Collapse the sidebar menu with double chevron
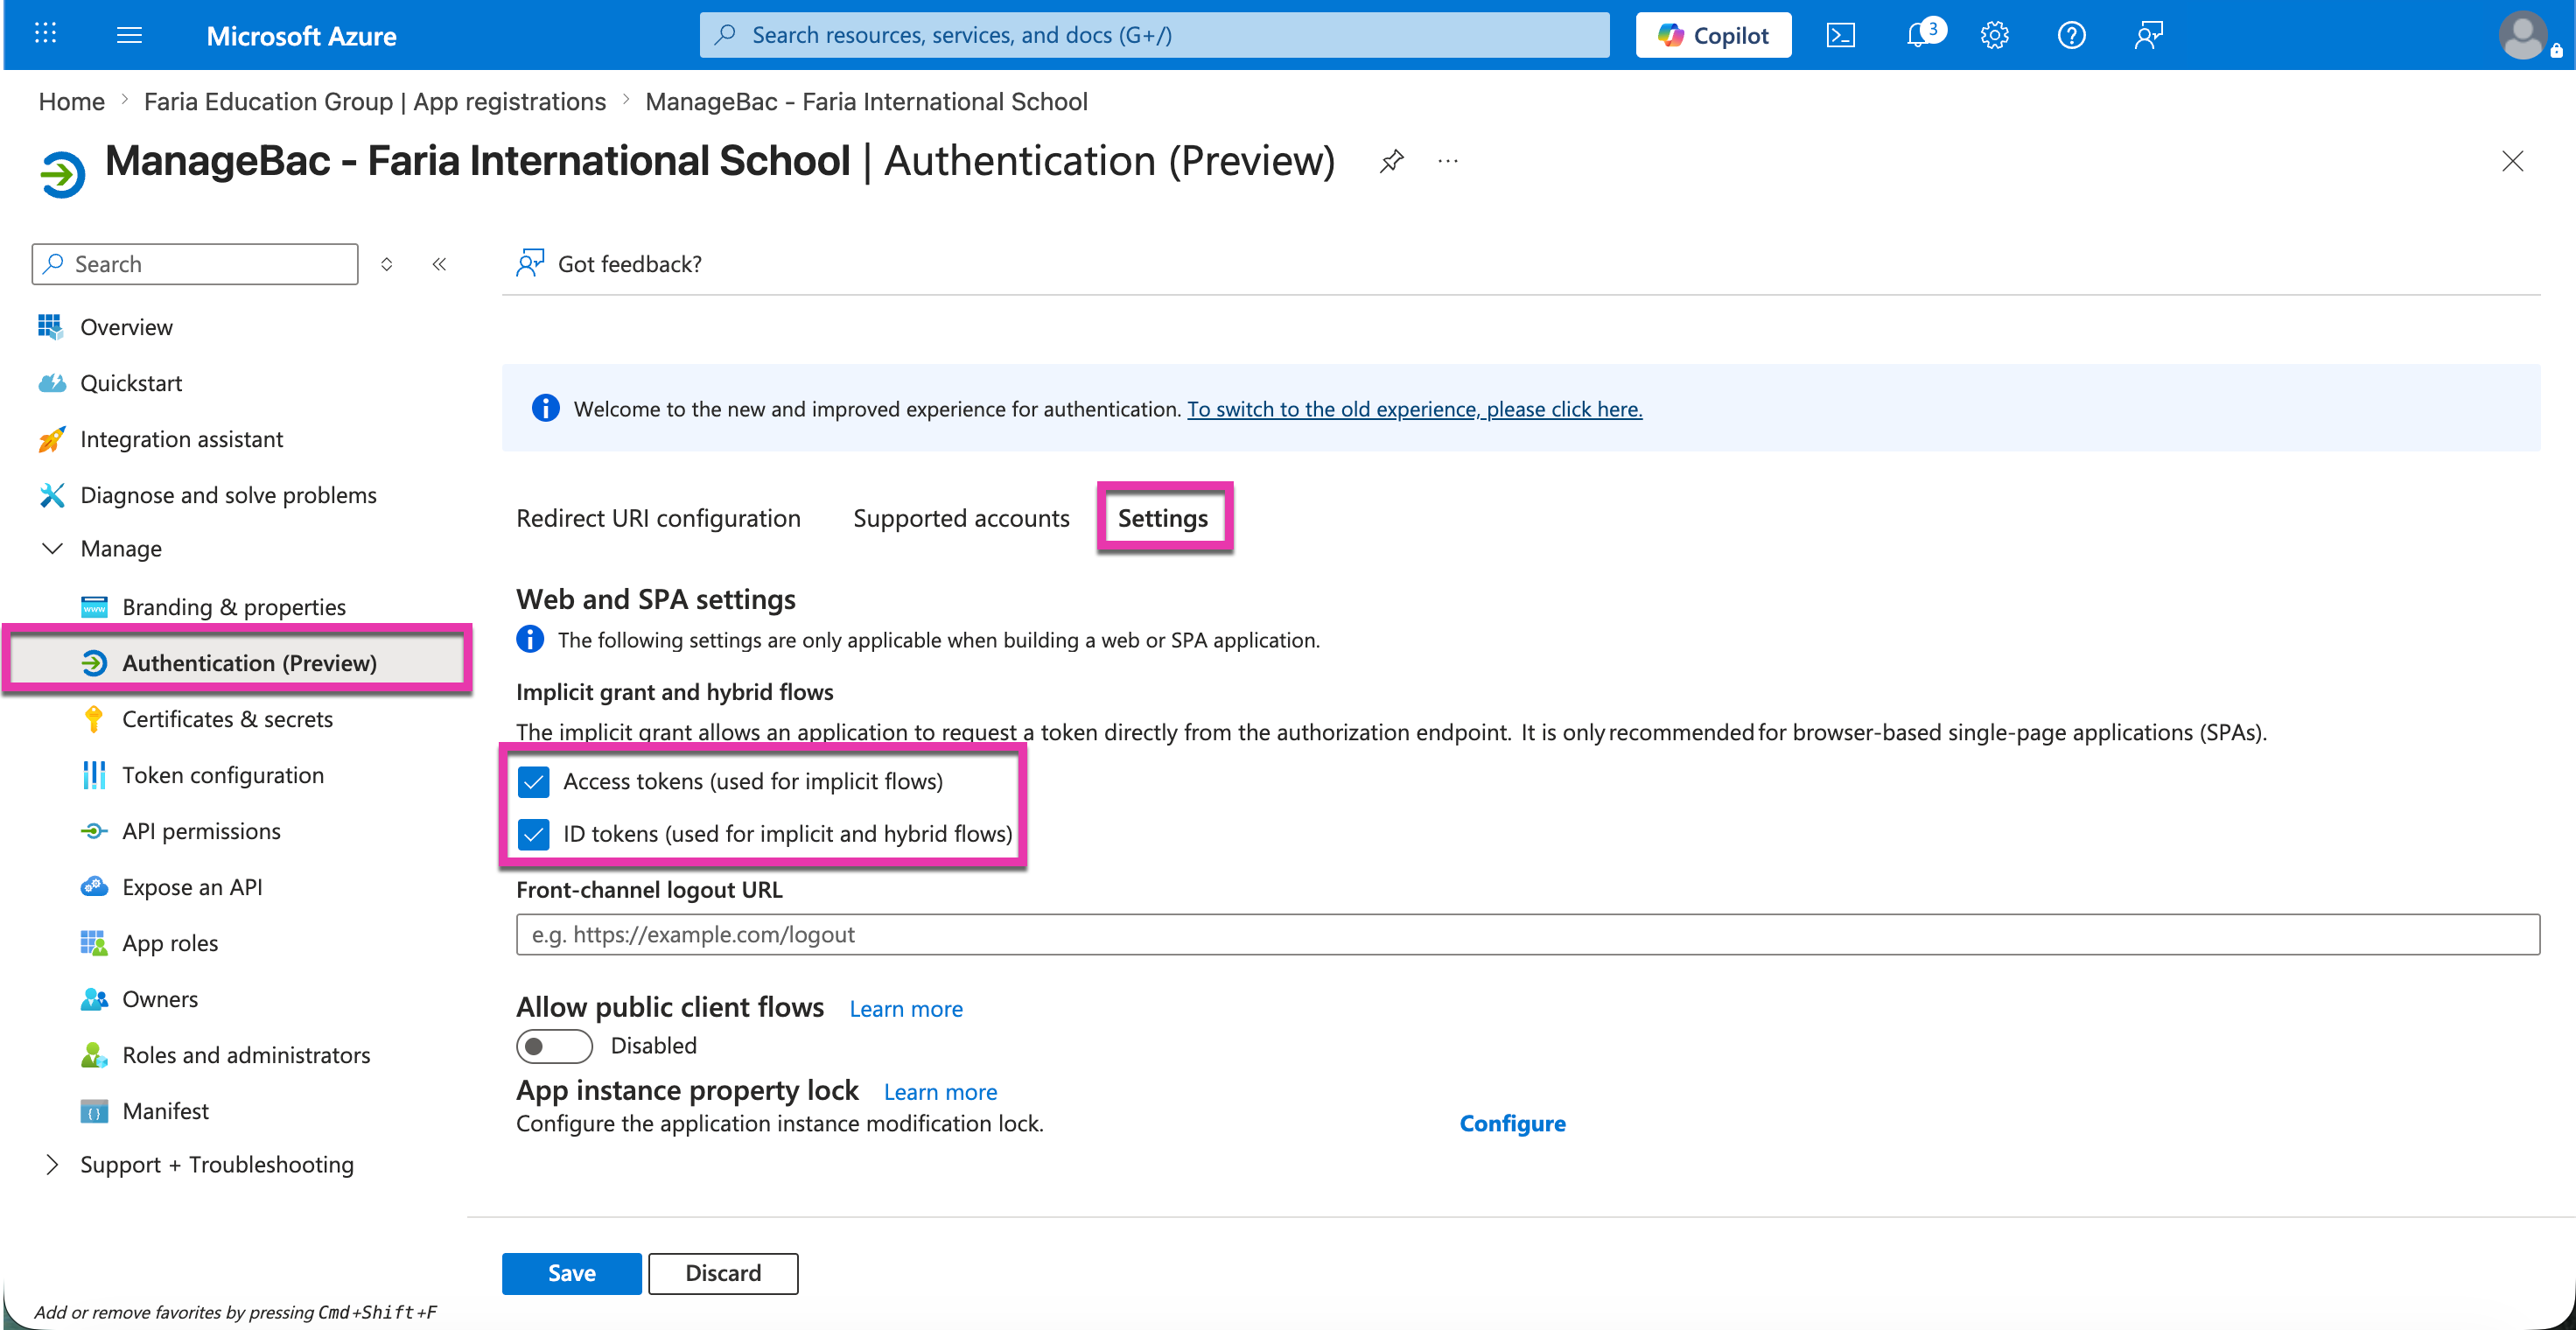Viewport: 2576px width, 1330px height. (439, 264)
